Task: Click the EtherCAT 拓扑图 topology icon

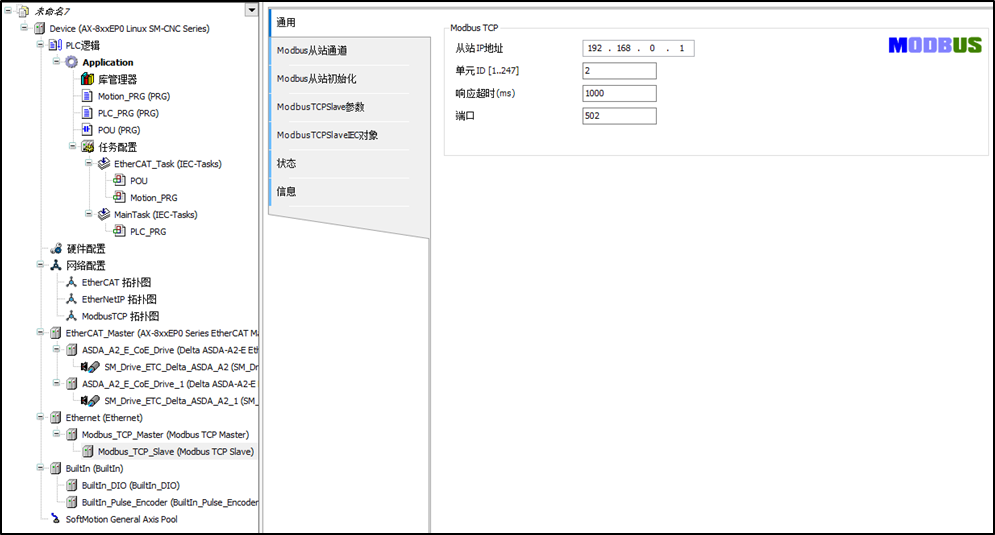Action: (71, 283)
